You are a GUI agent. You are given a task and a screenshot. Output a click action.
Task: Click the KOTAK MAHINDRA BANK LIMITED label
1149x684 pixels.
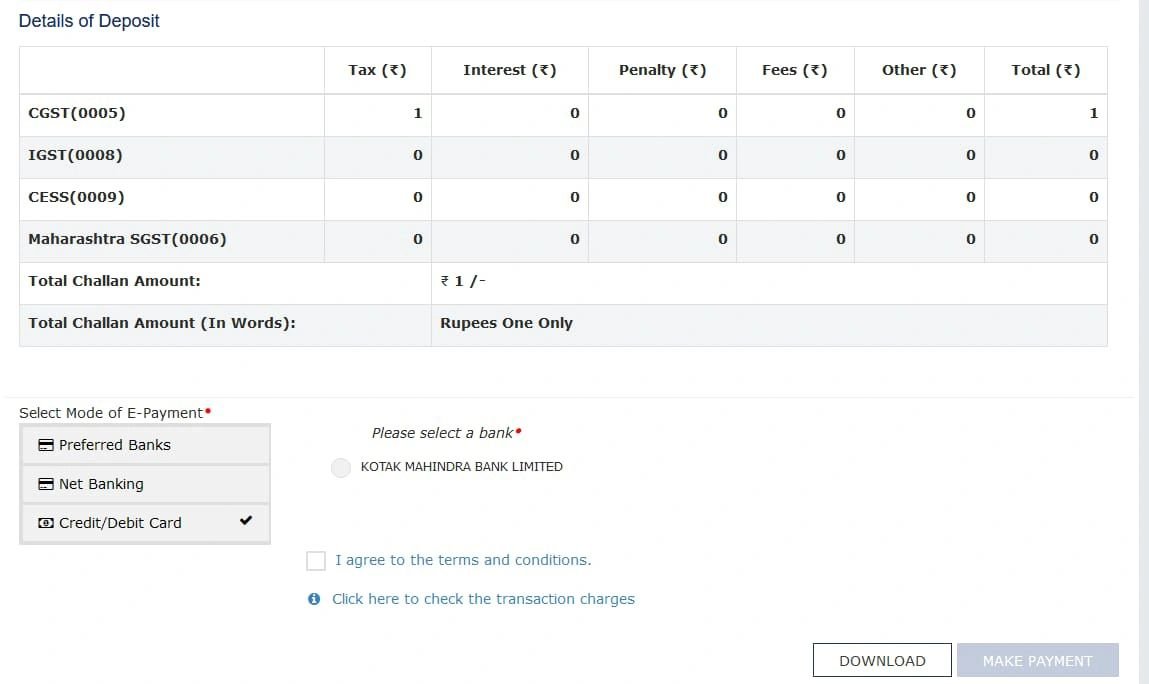coord(461,467)
